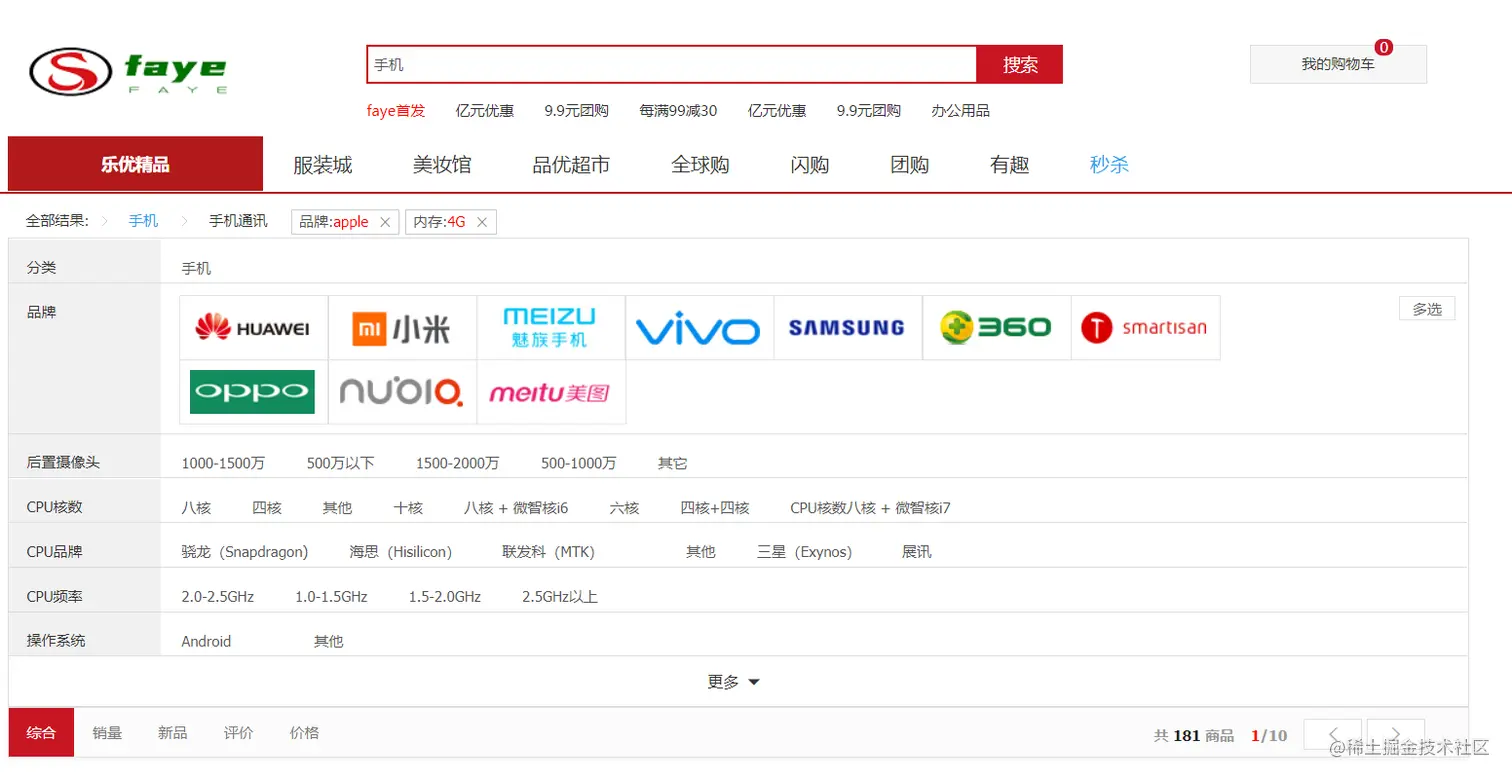Viewport: 1512px width, 780px height.
Task: Select 手机 in the 分类 row
Action: click(x=196, y=269)
